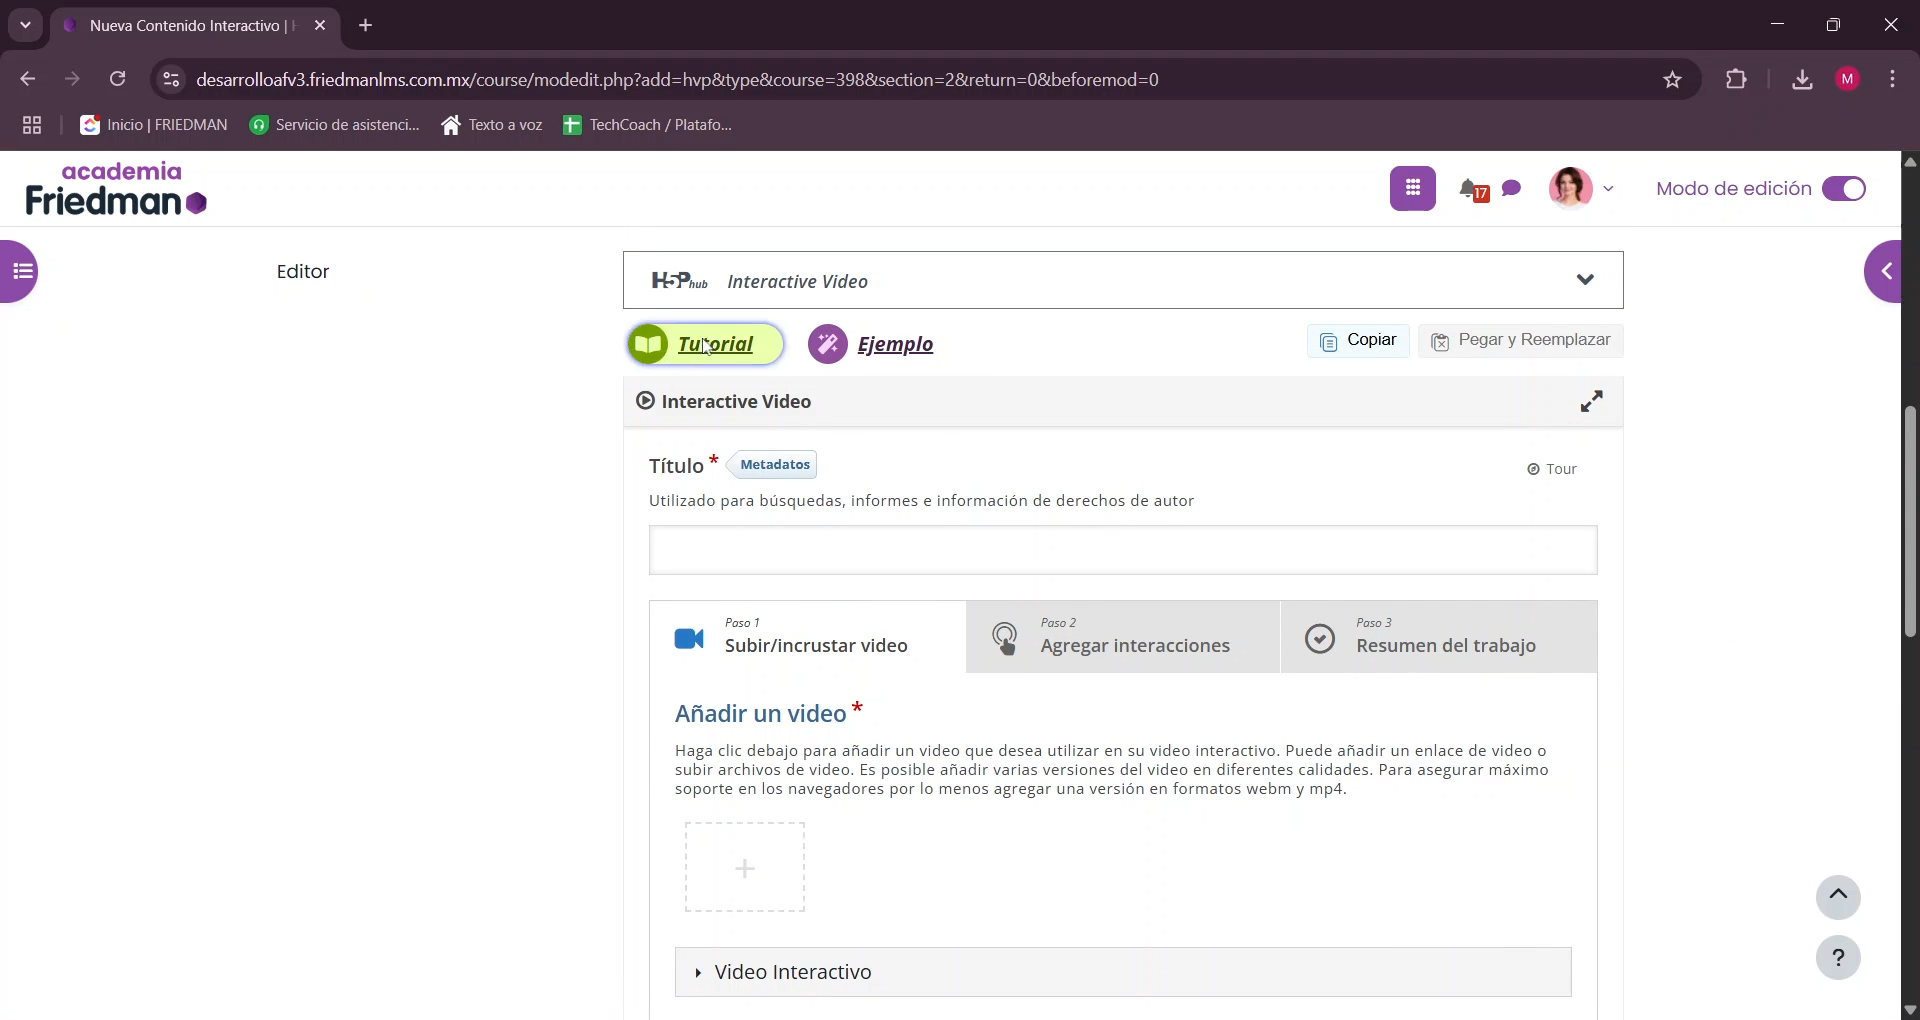Click the Tutorial link
Image resolution: width=1920 pixels, height=1020 pixels.
(x=715, y=344)
